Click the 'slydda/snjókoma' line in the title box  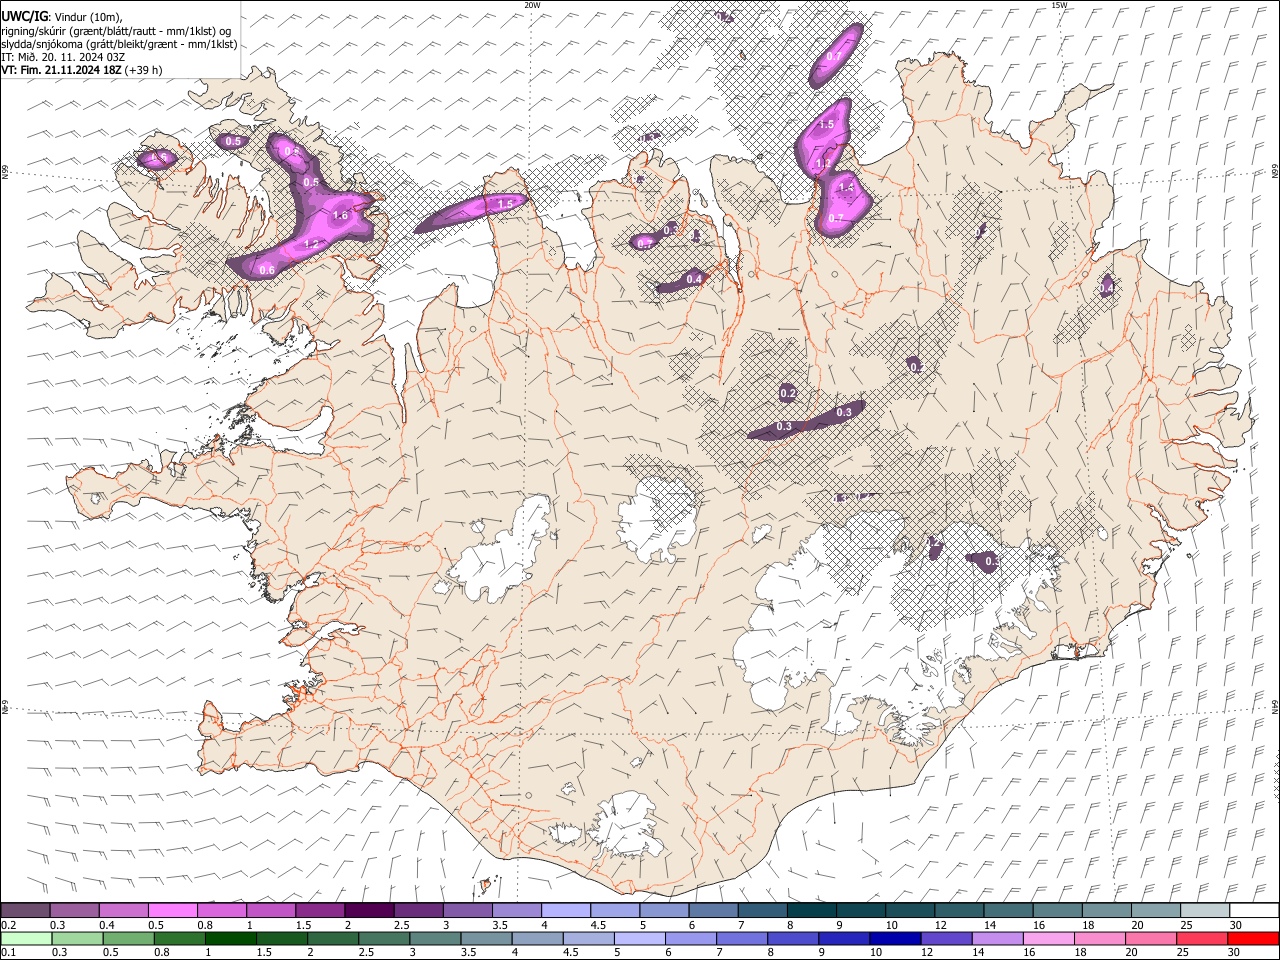pyautogui.click(x=119, y=44)
